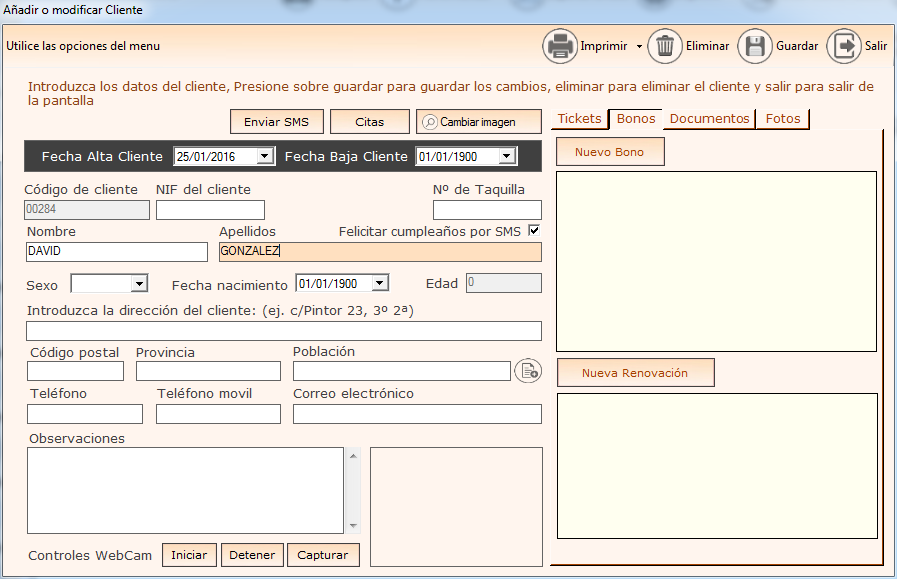Open the Imprimir dropdown arrow
This screenshot has width=897, height=579.
(x=639, y=47)
